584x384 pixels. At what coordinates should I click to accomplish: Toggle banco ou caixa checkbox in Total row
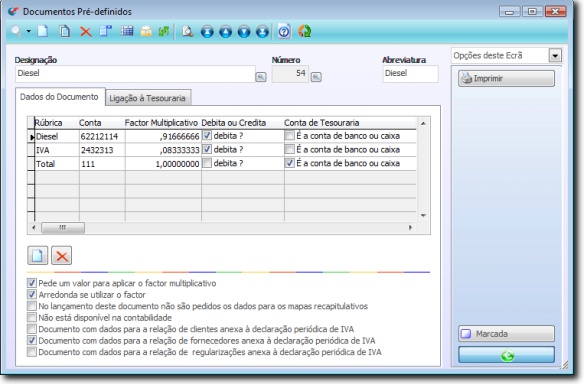pos(289,163)
